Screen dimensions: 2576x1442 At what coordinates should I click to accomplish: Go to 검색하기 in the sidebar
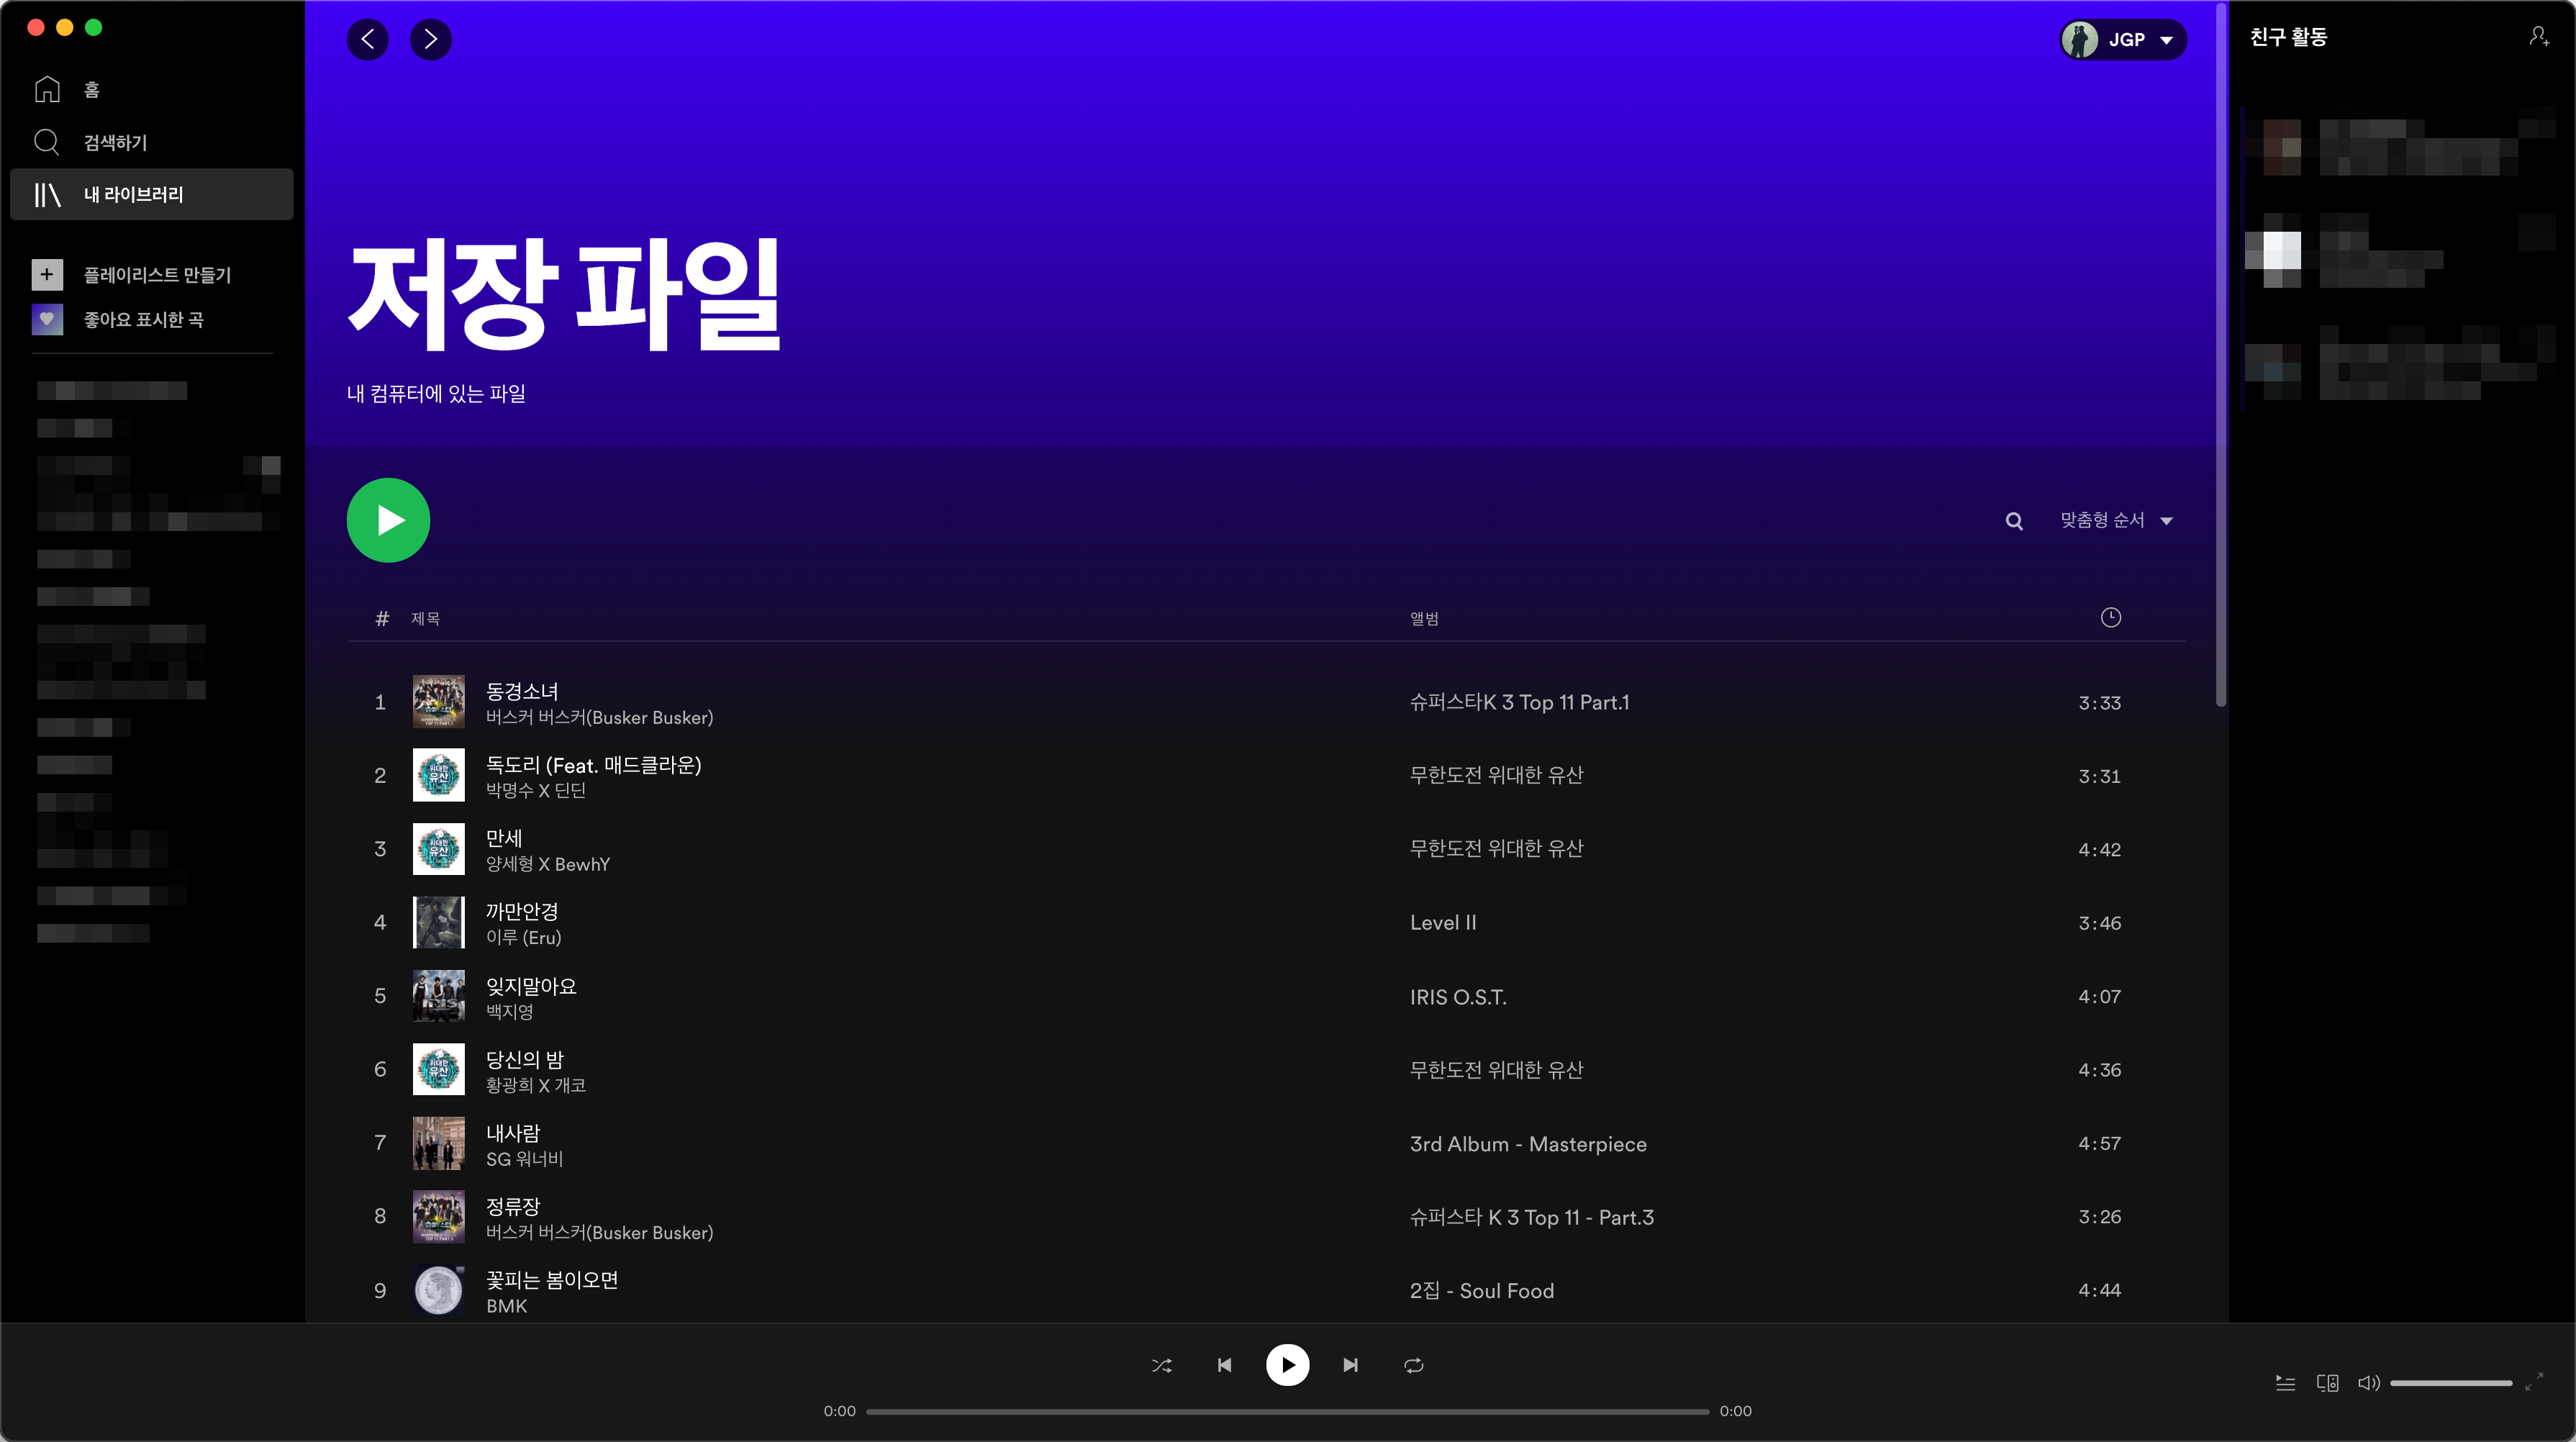click(115, 142)
